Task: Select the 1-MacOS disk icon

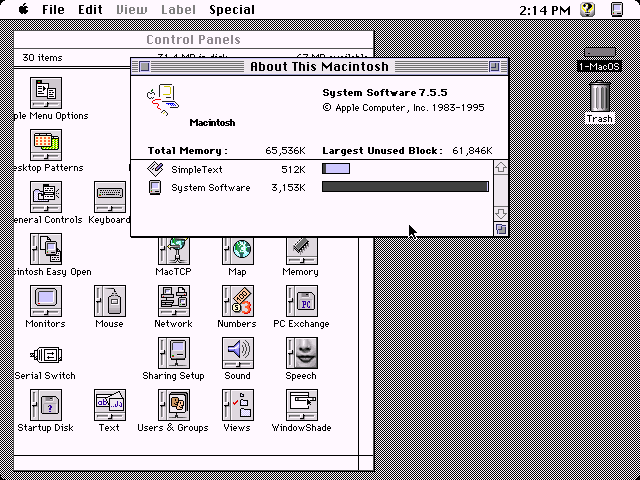Action: pyautogui.click(x=600, y=52)
